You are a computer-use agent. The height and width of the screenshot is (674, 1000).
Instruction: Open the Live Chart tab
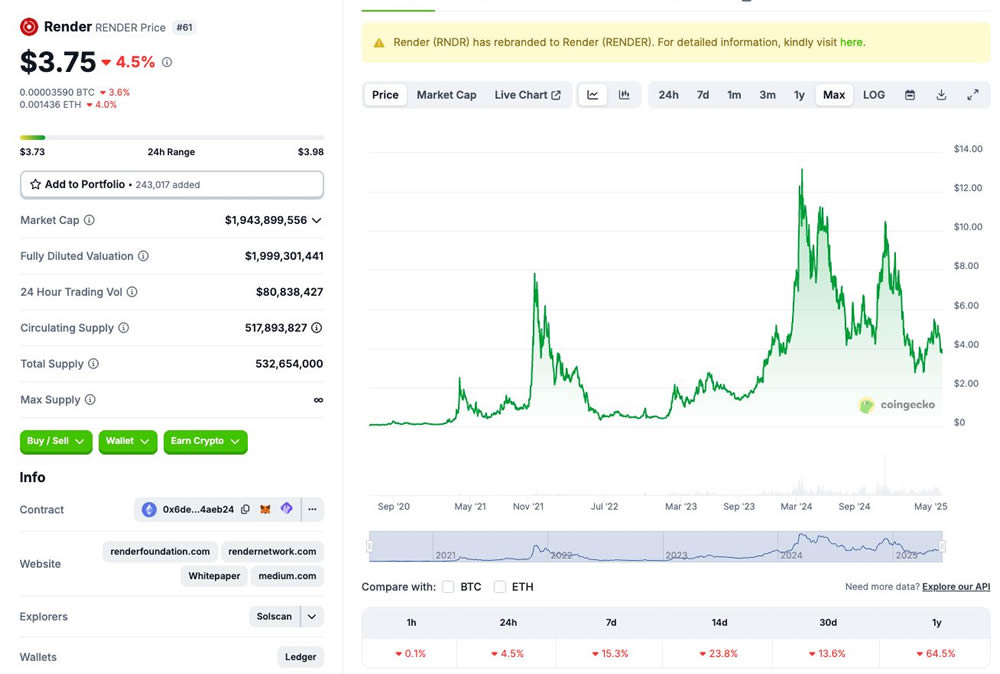527,95
